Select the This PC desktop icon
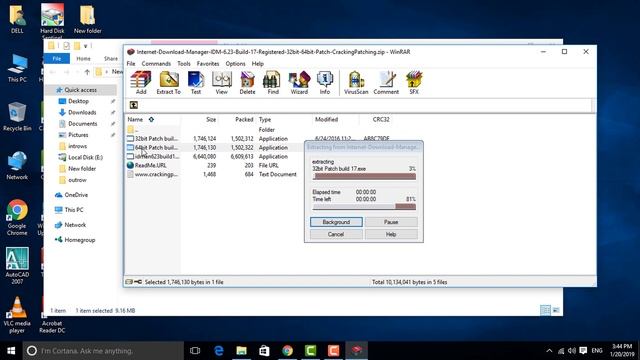 tap(17, 68)
